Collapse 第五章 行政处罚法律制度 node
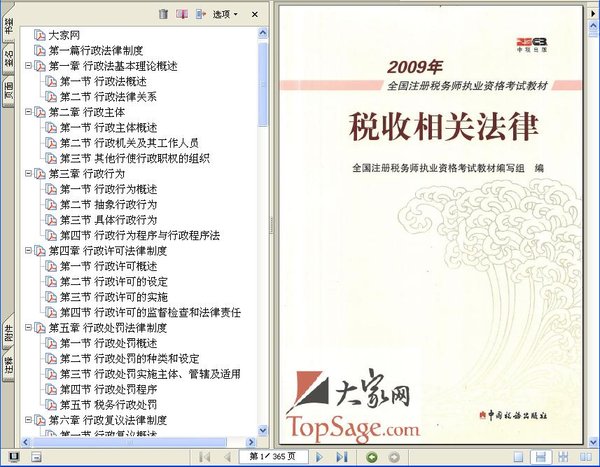600x467 pixels. 28,327
